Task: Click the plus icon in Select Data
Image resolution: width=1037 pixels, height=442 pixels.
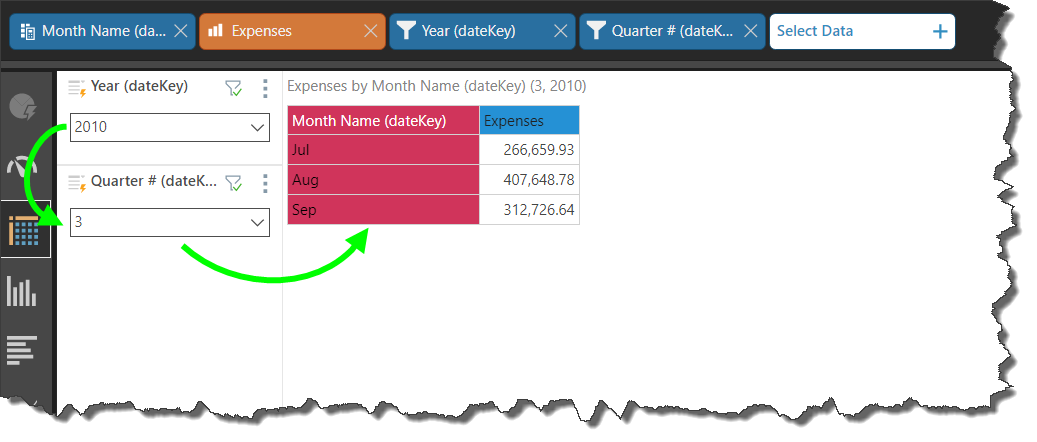Action: tap(939, 31)
